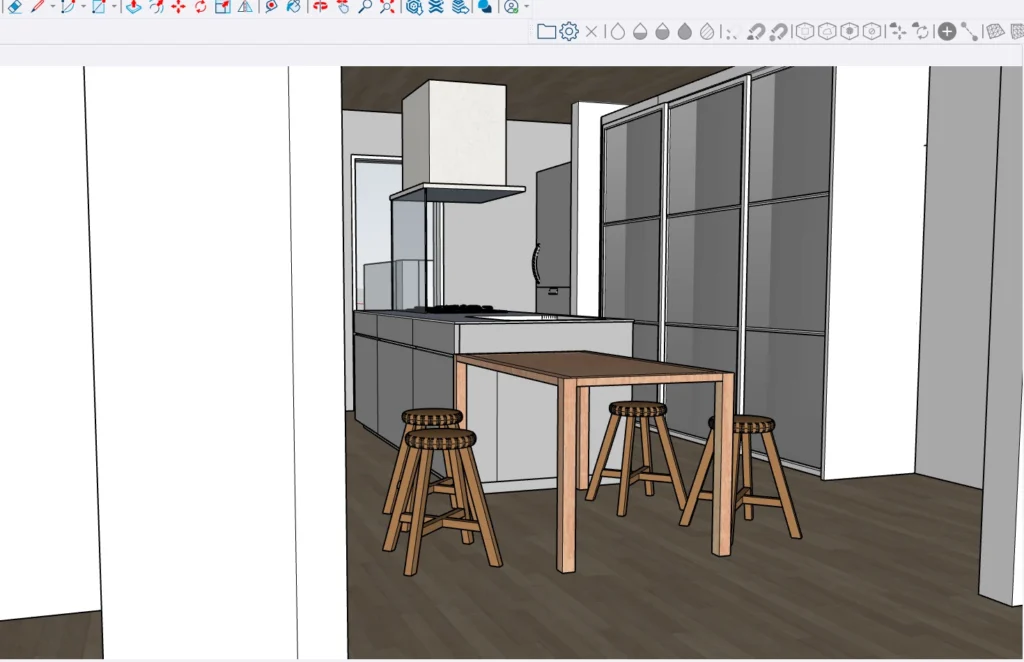The width and height of the screenshot is (1024, 662).
Task: Click the hexagon box with crossed circle icon
Action: pyautogui.click(x=871, y=31)
